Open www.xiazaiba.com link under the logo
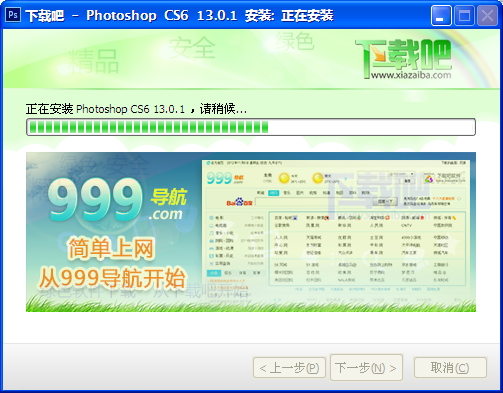 click(411, 76)
